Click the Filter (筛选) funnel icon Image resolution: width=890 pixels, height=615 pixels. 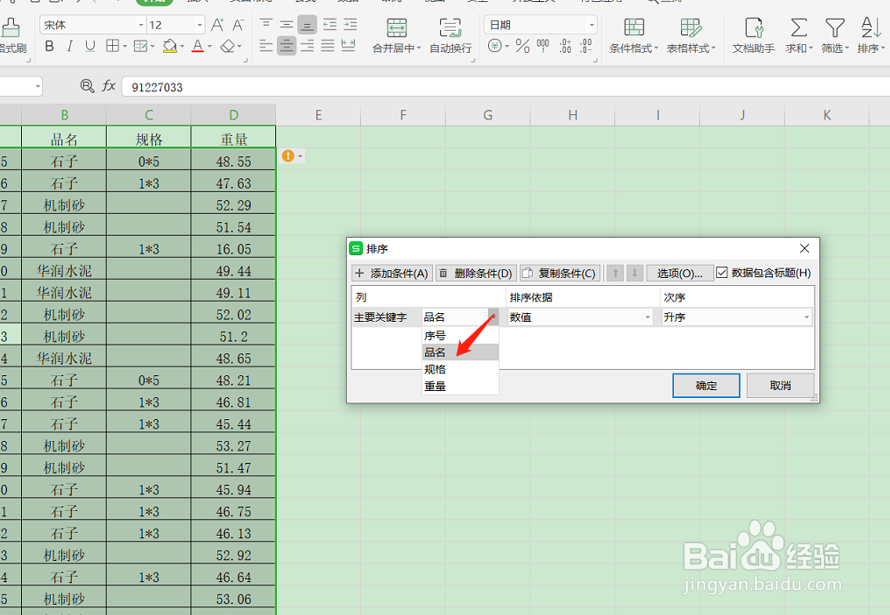point(835,28)
